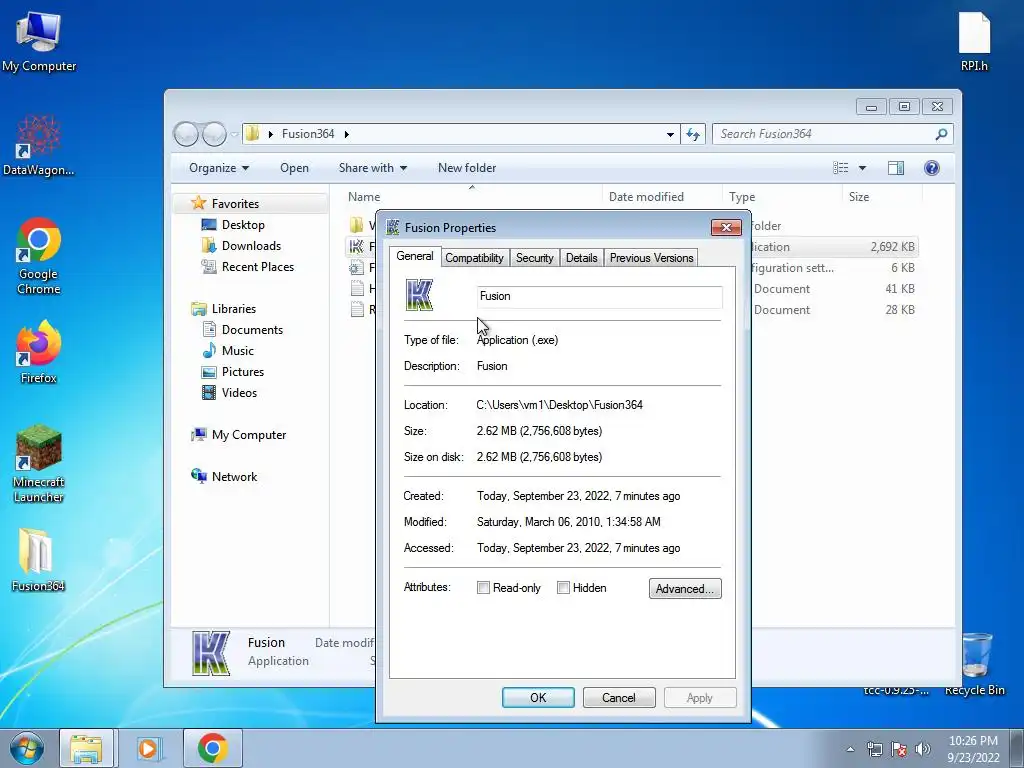Open the view options dropdown arrow
Viewport: 1024px width, 768px height.
[x=862, y=168]
